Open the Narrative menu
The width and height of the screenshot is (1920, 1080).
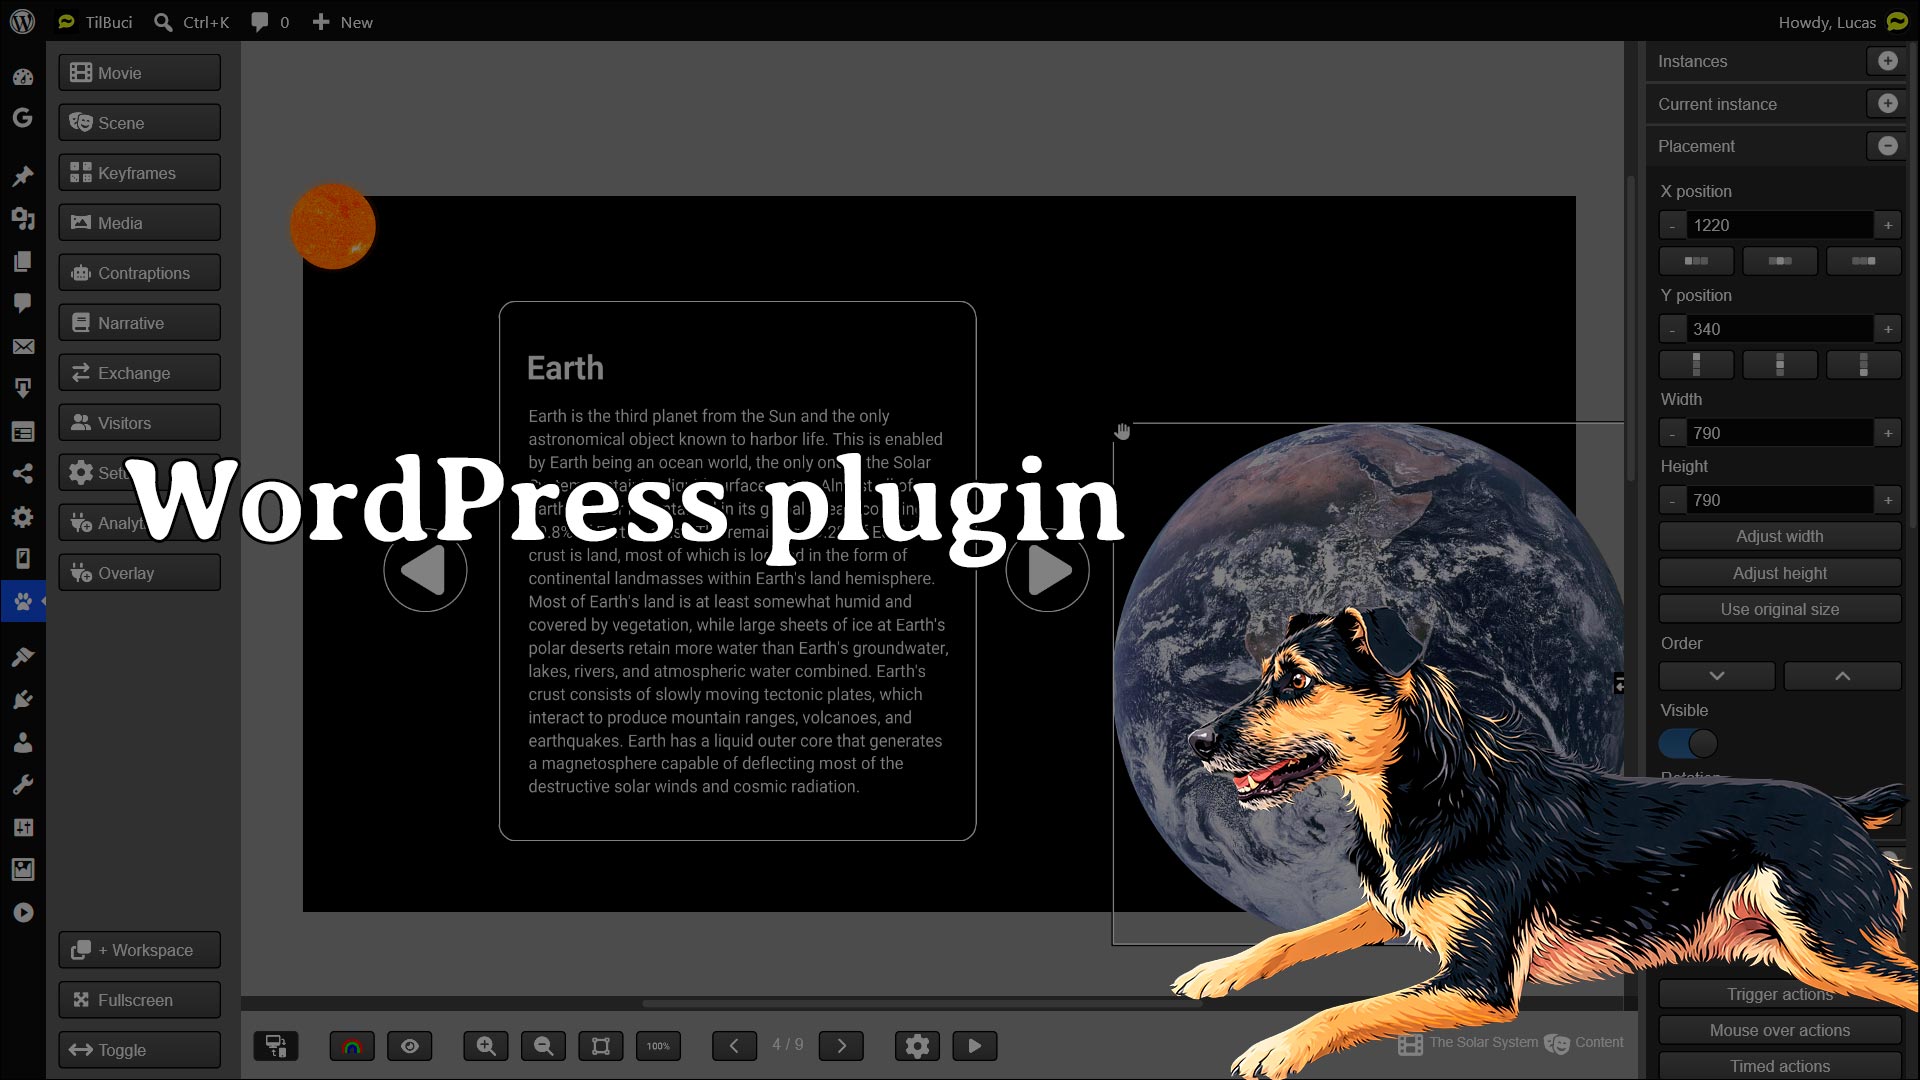pos(140,323)
